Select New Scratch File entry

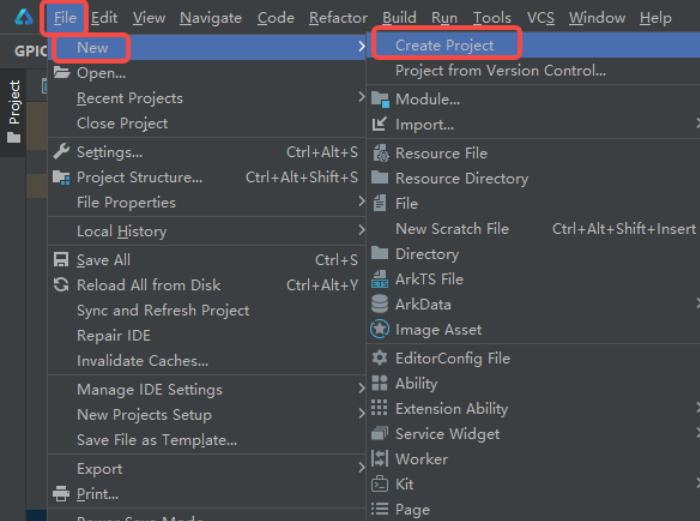point(451,228)
